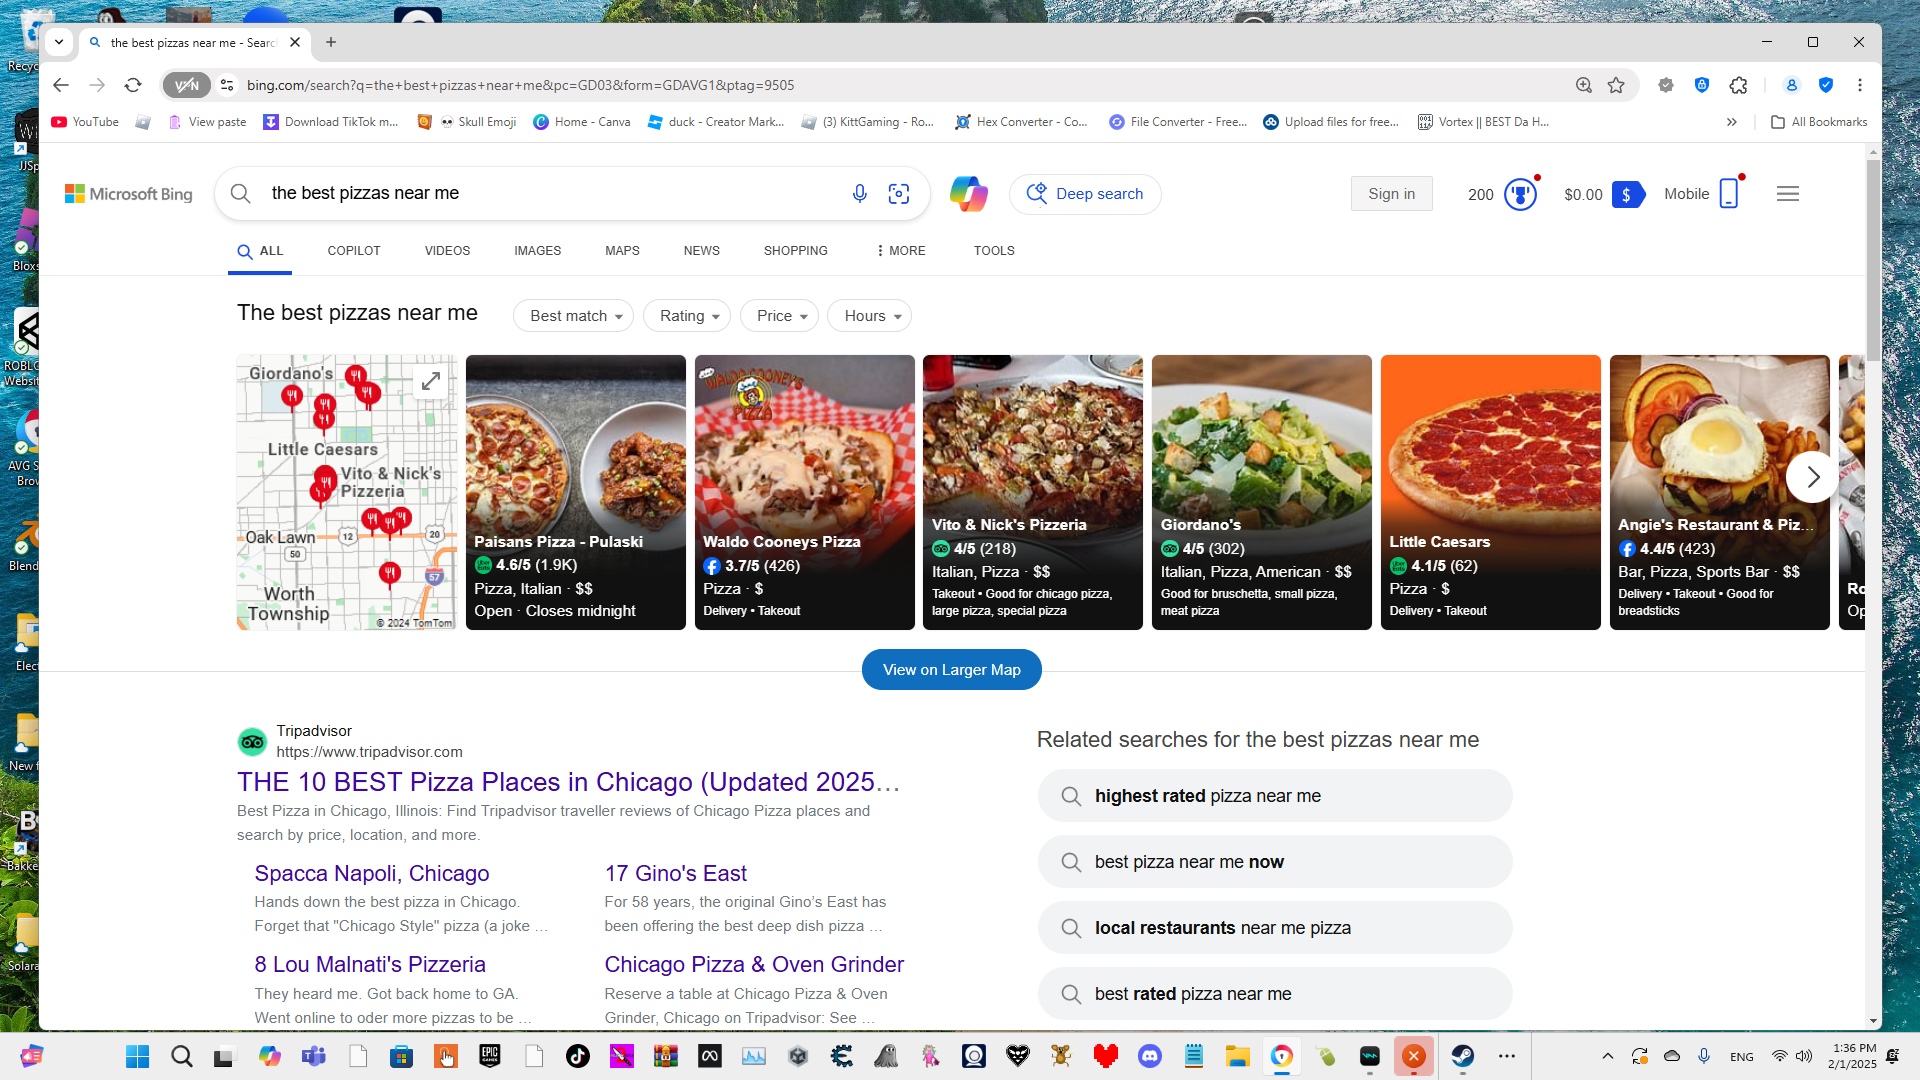
Task: Open the Hours filter dropdown
Action: [x=870, y=316]
